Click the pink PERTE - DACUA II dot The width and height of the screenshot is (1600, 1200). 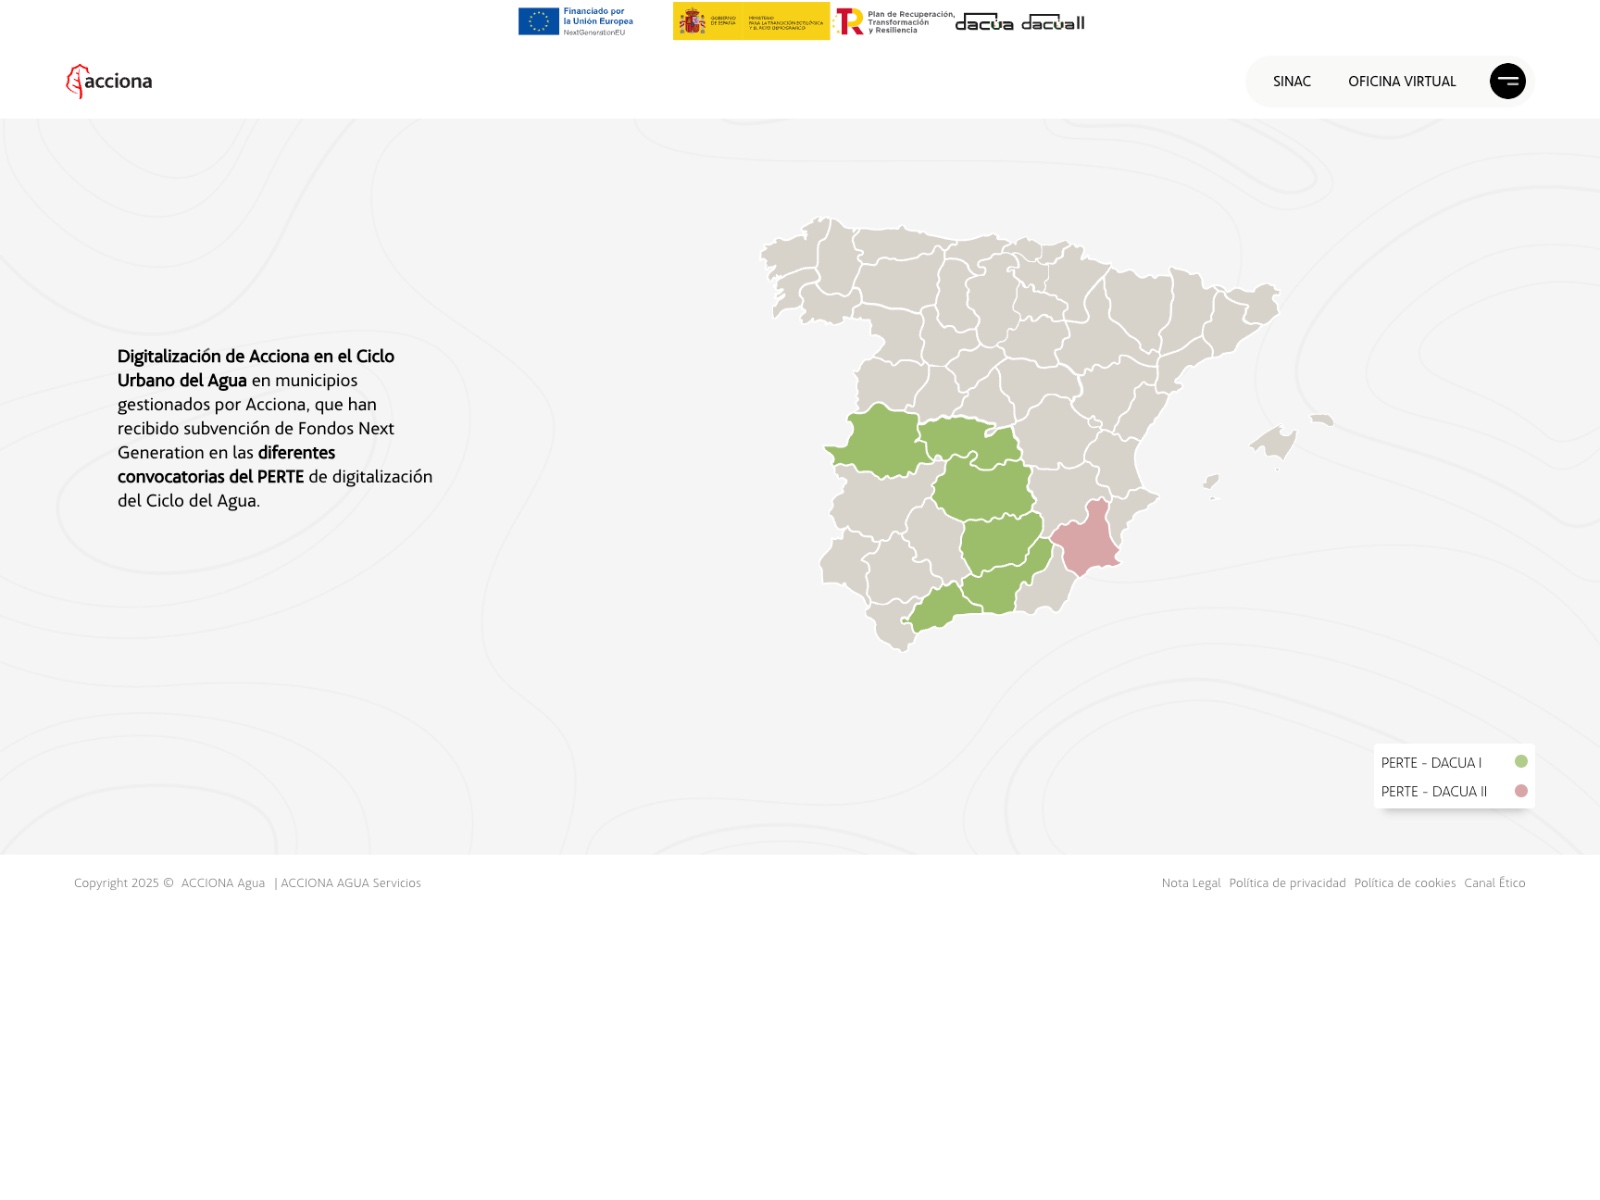point(1521,790)
